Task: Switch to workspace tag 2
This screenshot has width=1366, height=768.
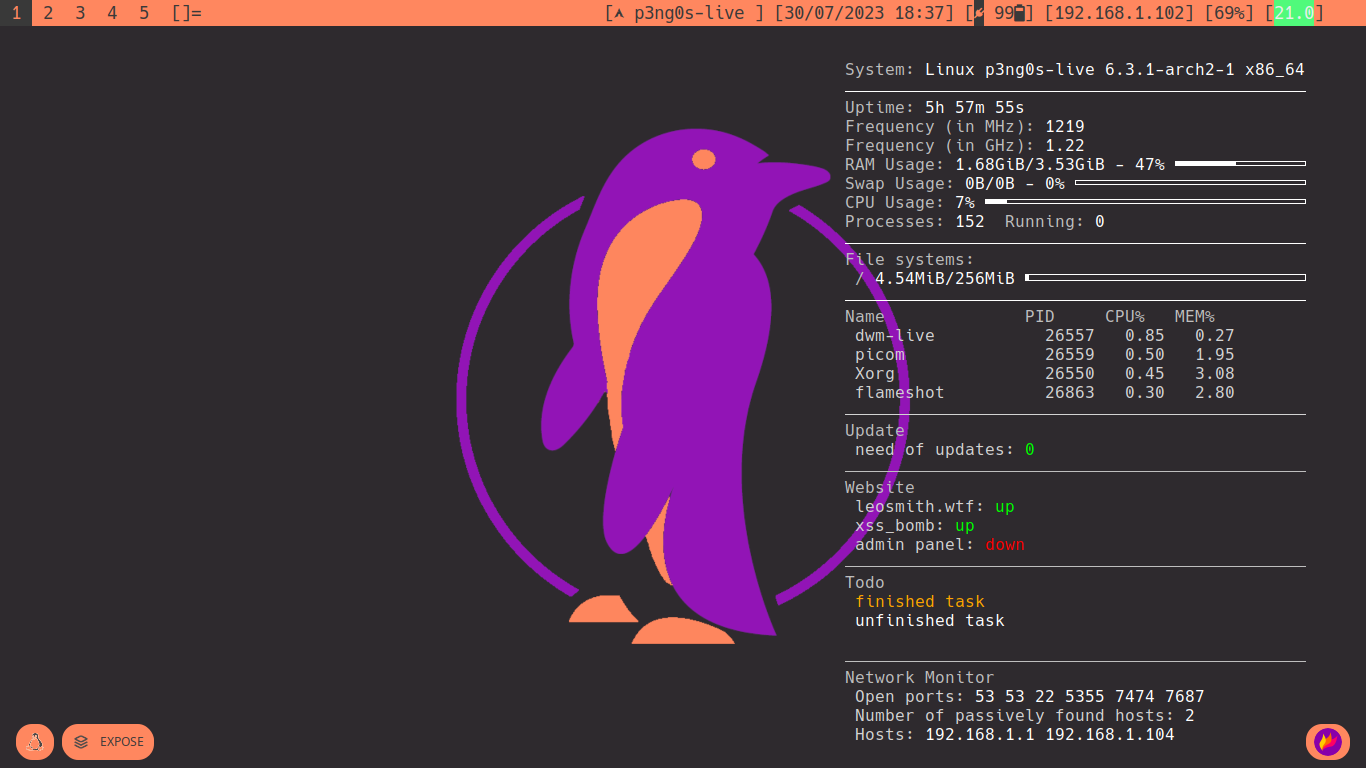Action: pyautogui.click(x=48, y=13)
